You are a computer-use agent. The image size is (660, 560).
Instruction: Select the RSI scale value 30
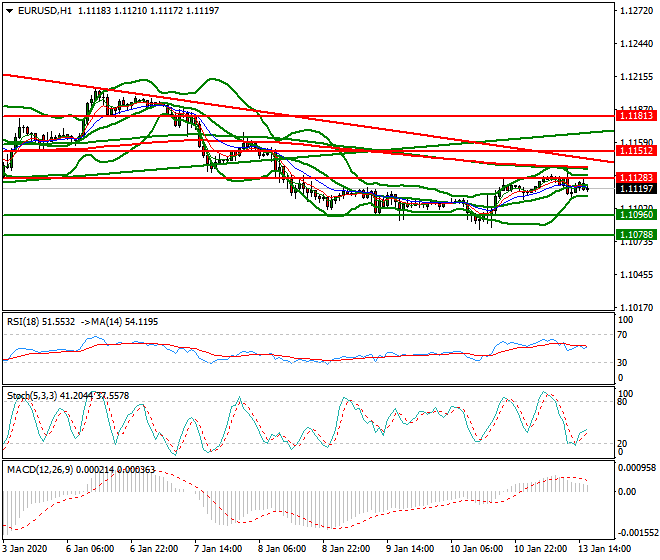tap(623, 363)
